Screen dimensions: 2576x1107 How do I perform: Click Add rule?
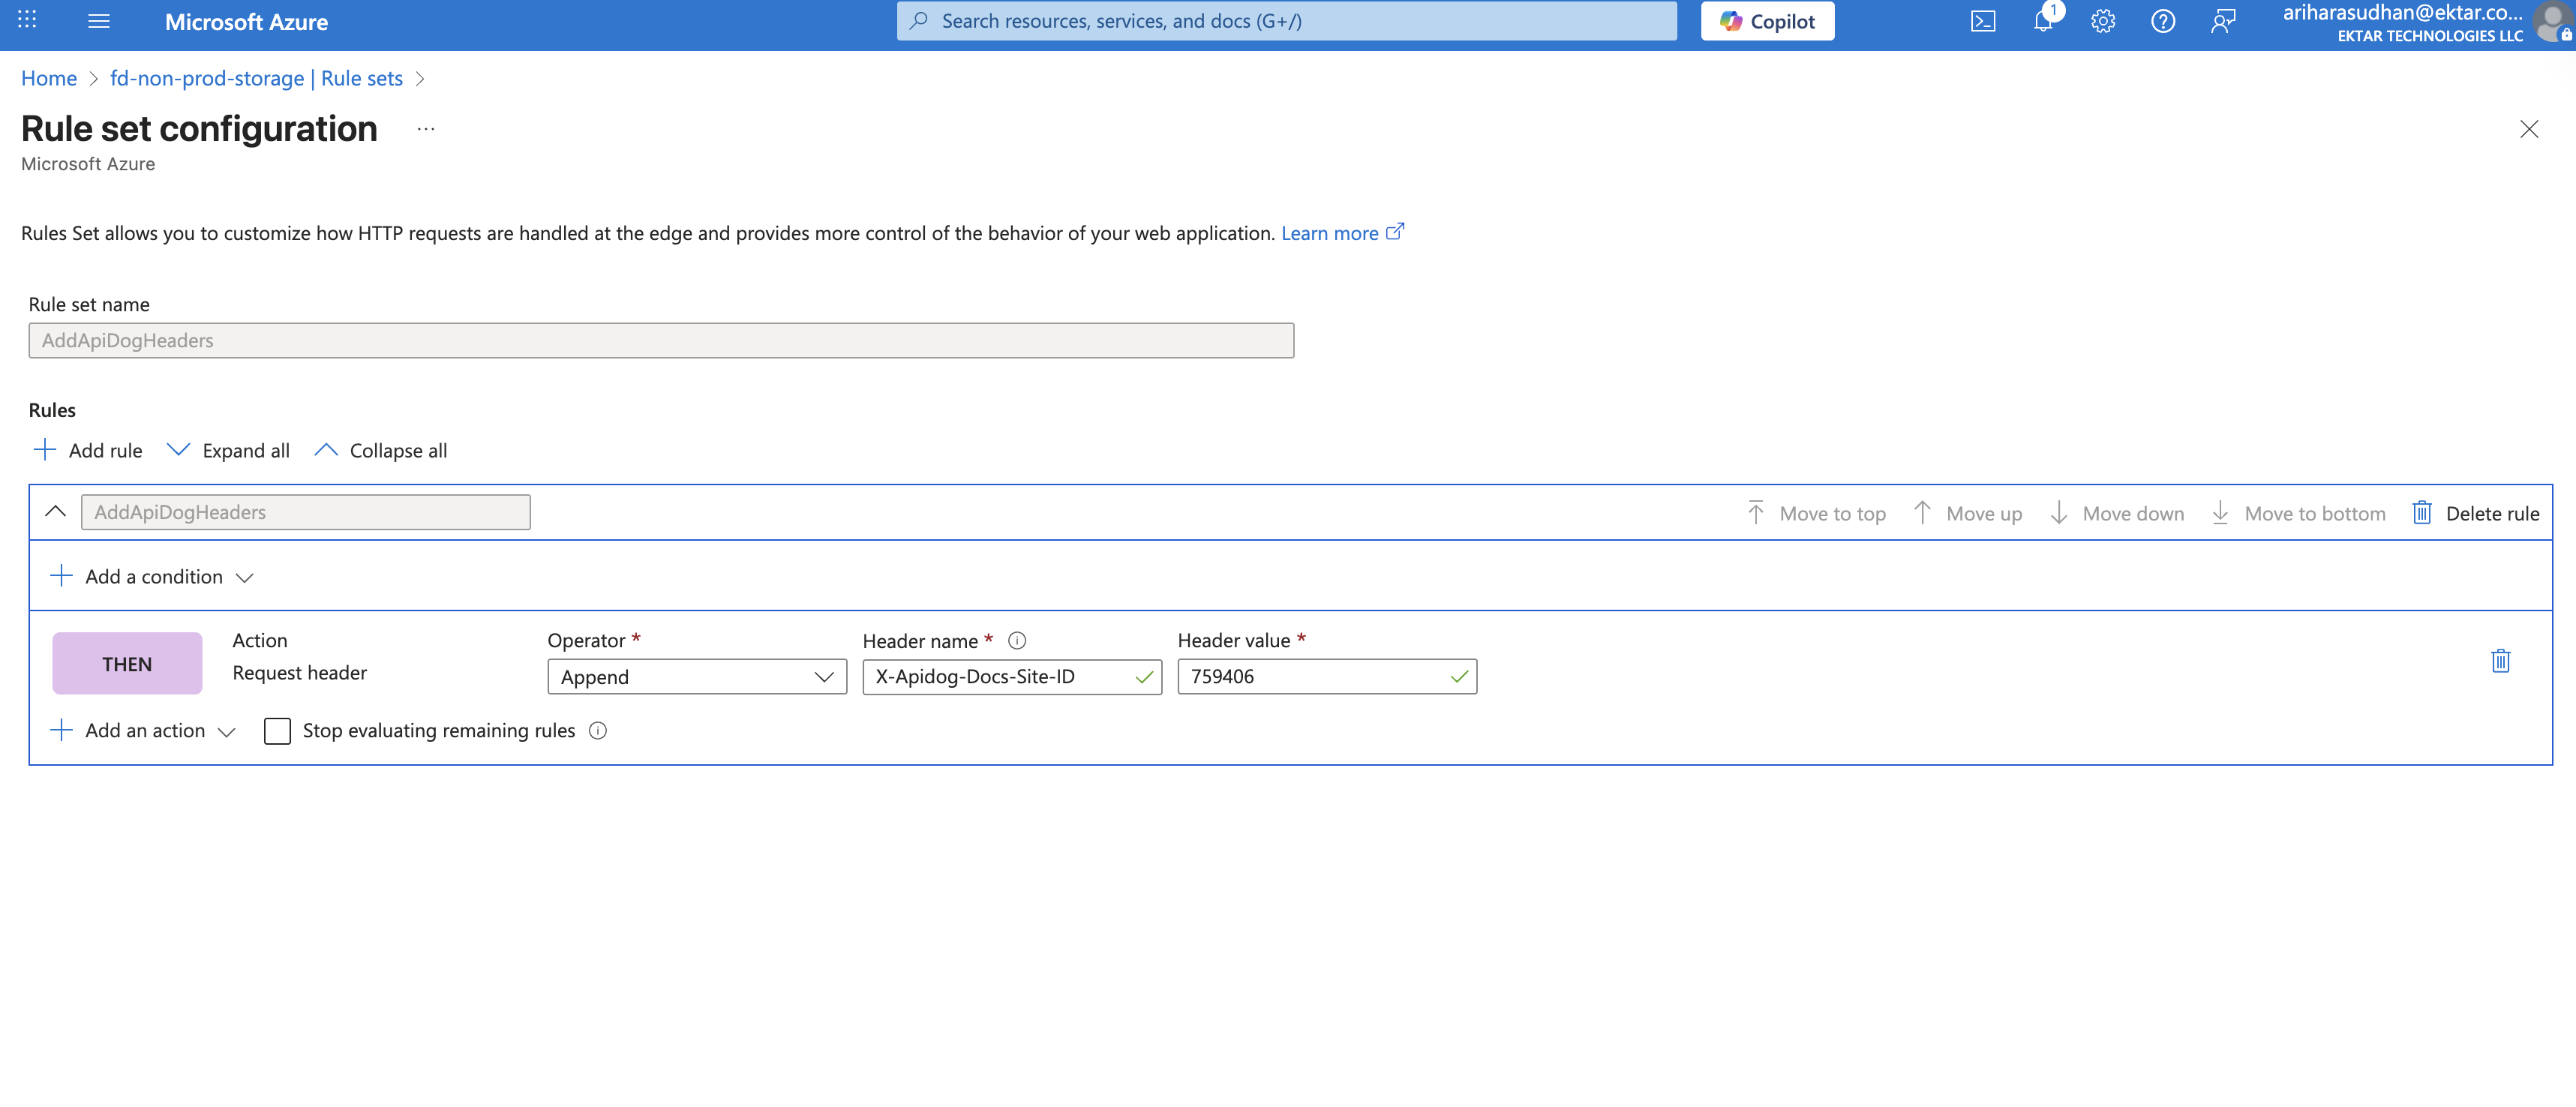88,451
